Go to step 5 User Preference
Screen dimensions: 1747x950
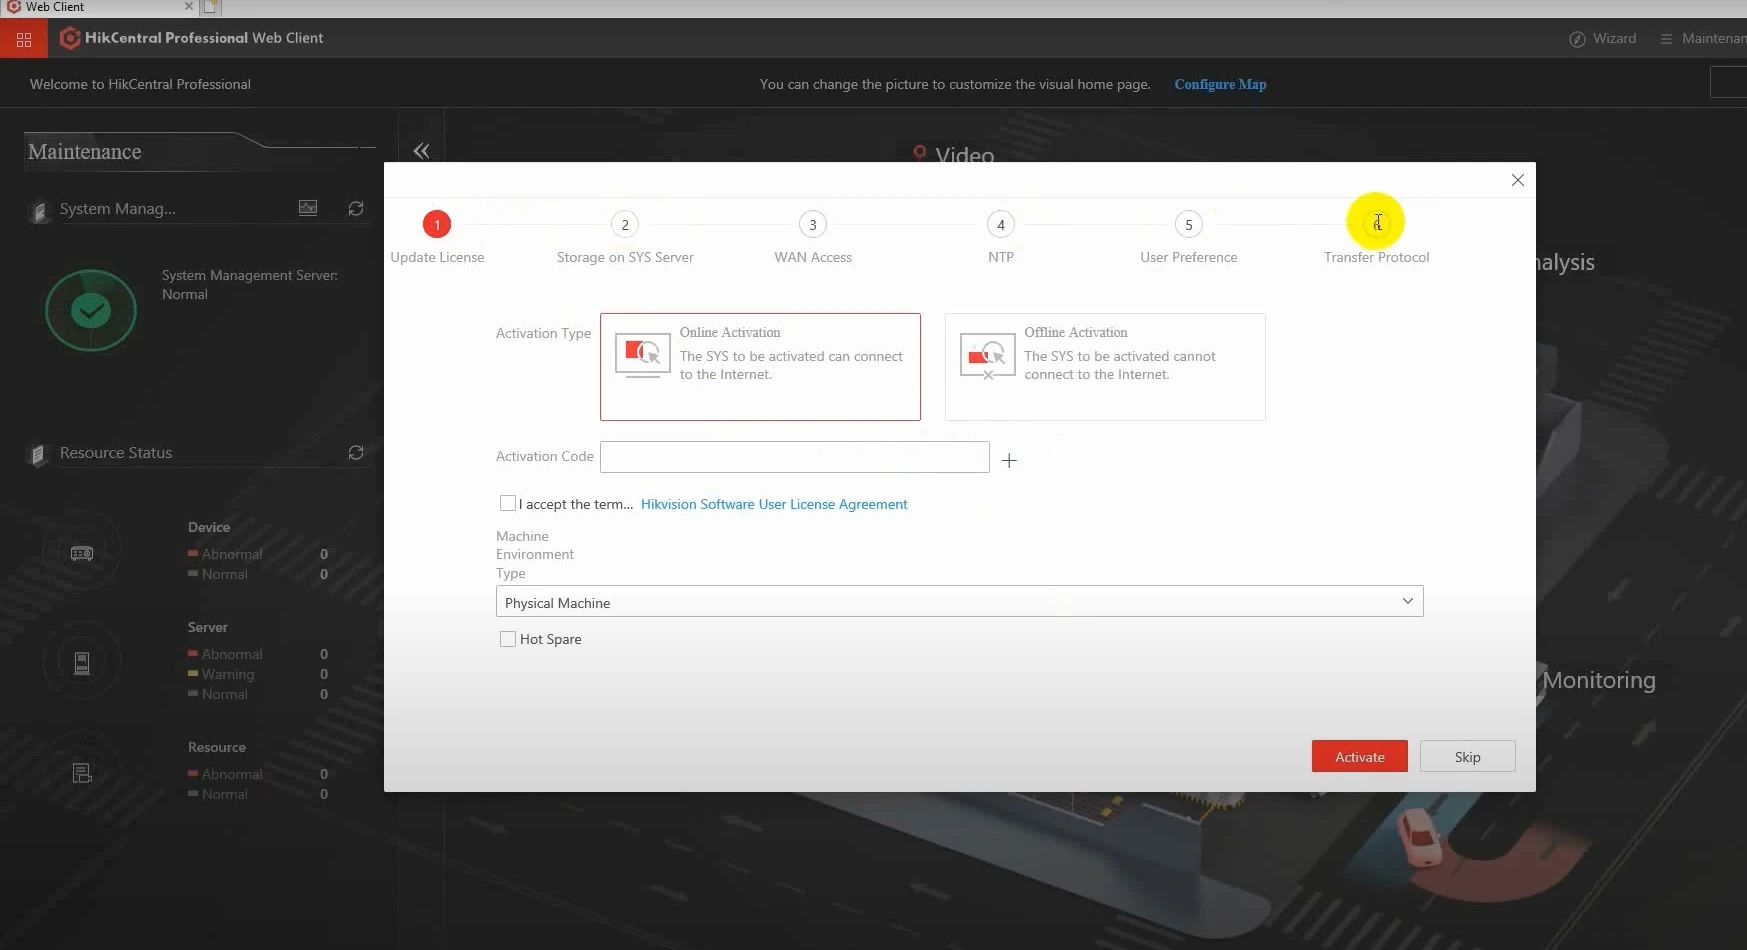pos(1189,224)
